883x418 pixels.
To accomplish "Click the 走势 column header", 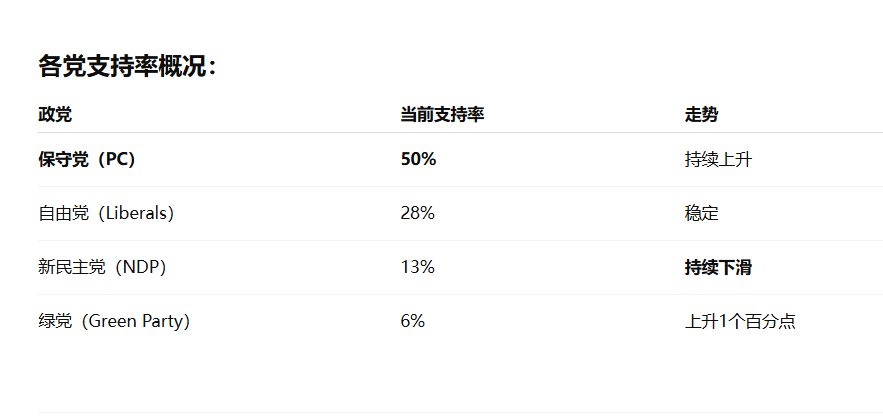I will coord(701,115).
